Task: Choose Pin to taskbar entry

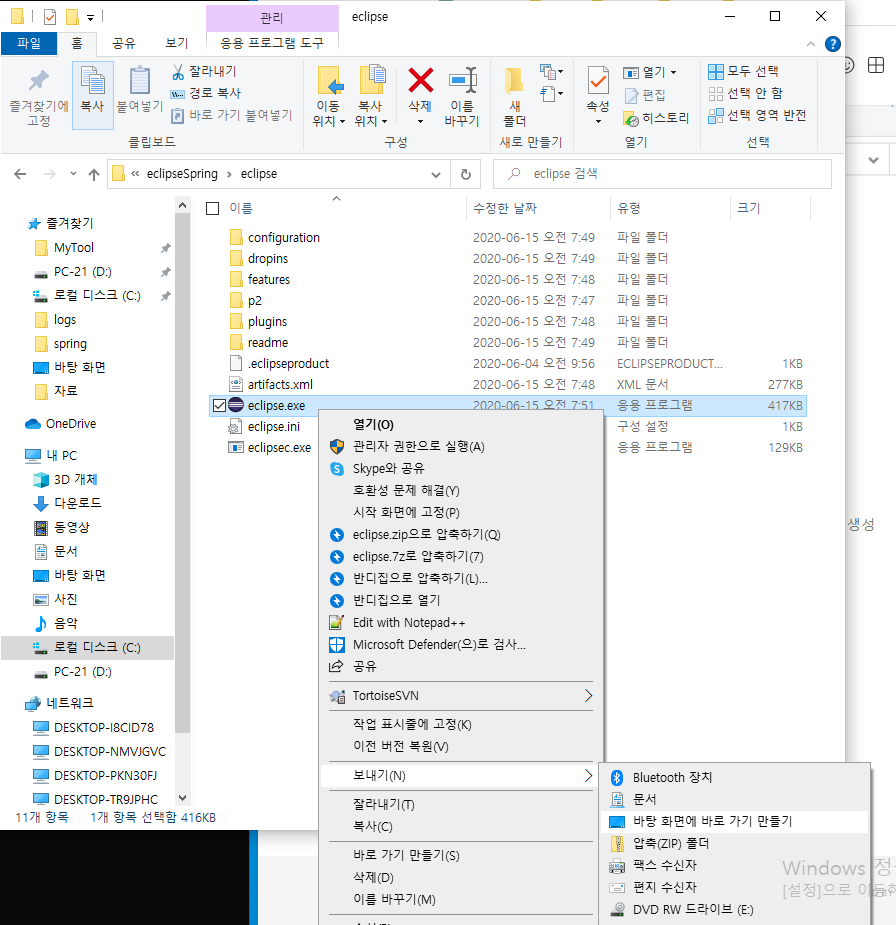Action: 461,724
